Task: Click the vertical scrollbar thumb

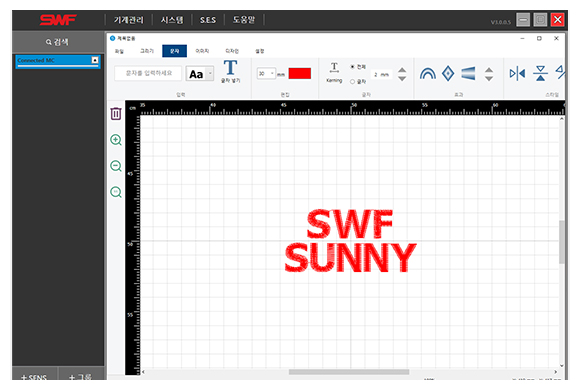Action: tap(562, 242)
